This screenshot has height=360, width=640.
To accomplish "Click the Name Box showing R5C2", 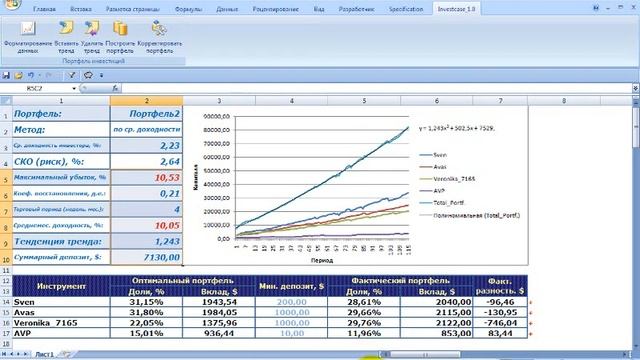I will tap(36, 89).
